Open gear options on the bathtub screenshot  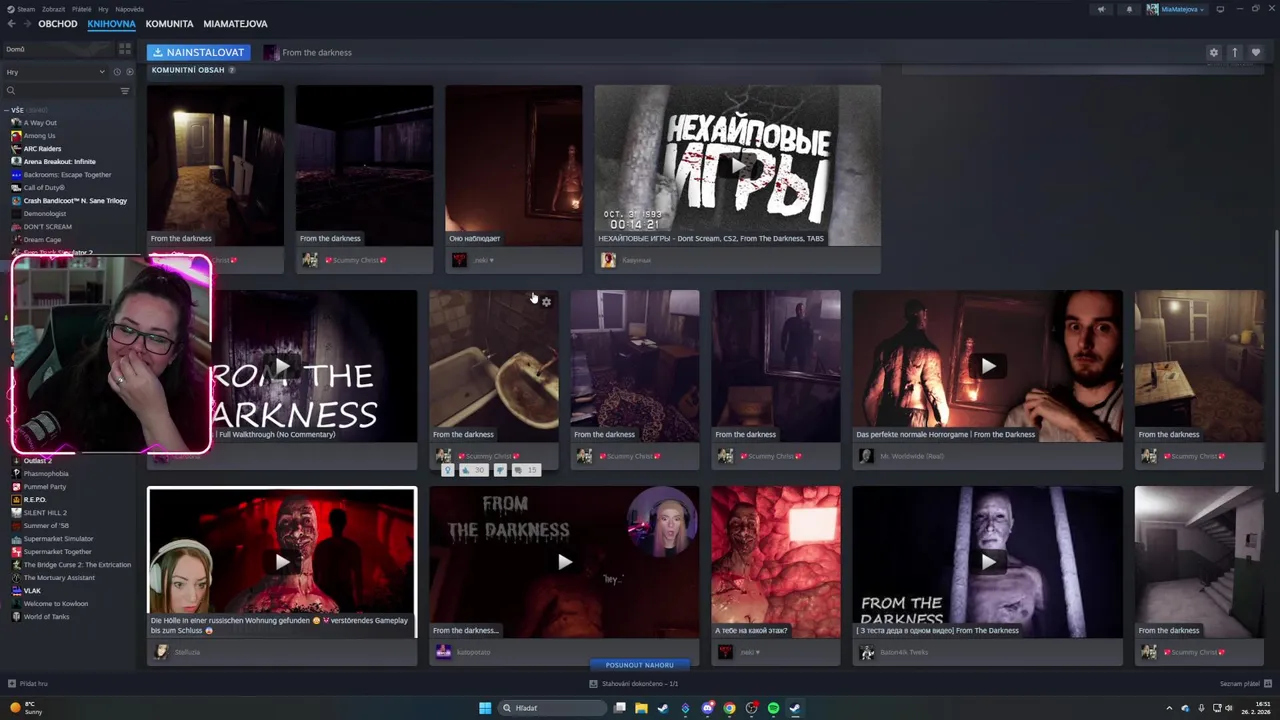point(546,302)
